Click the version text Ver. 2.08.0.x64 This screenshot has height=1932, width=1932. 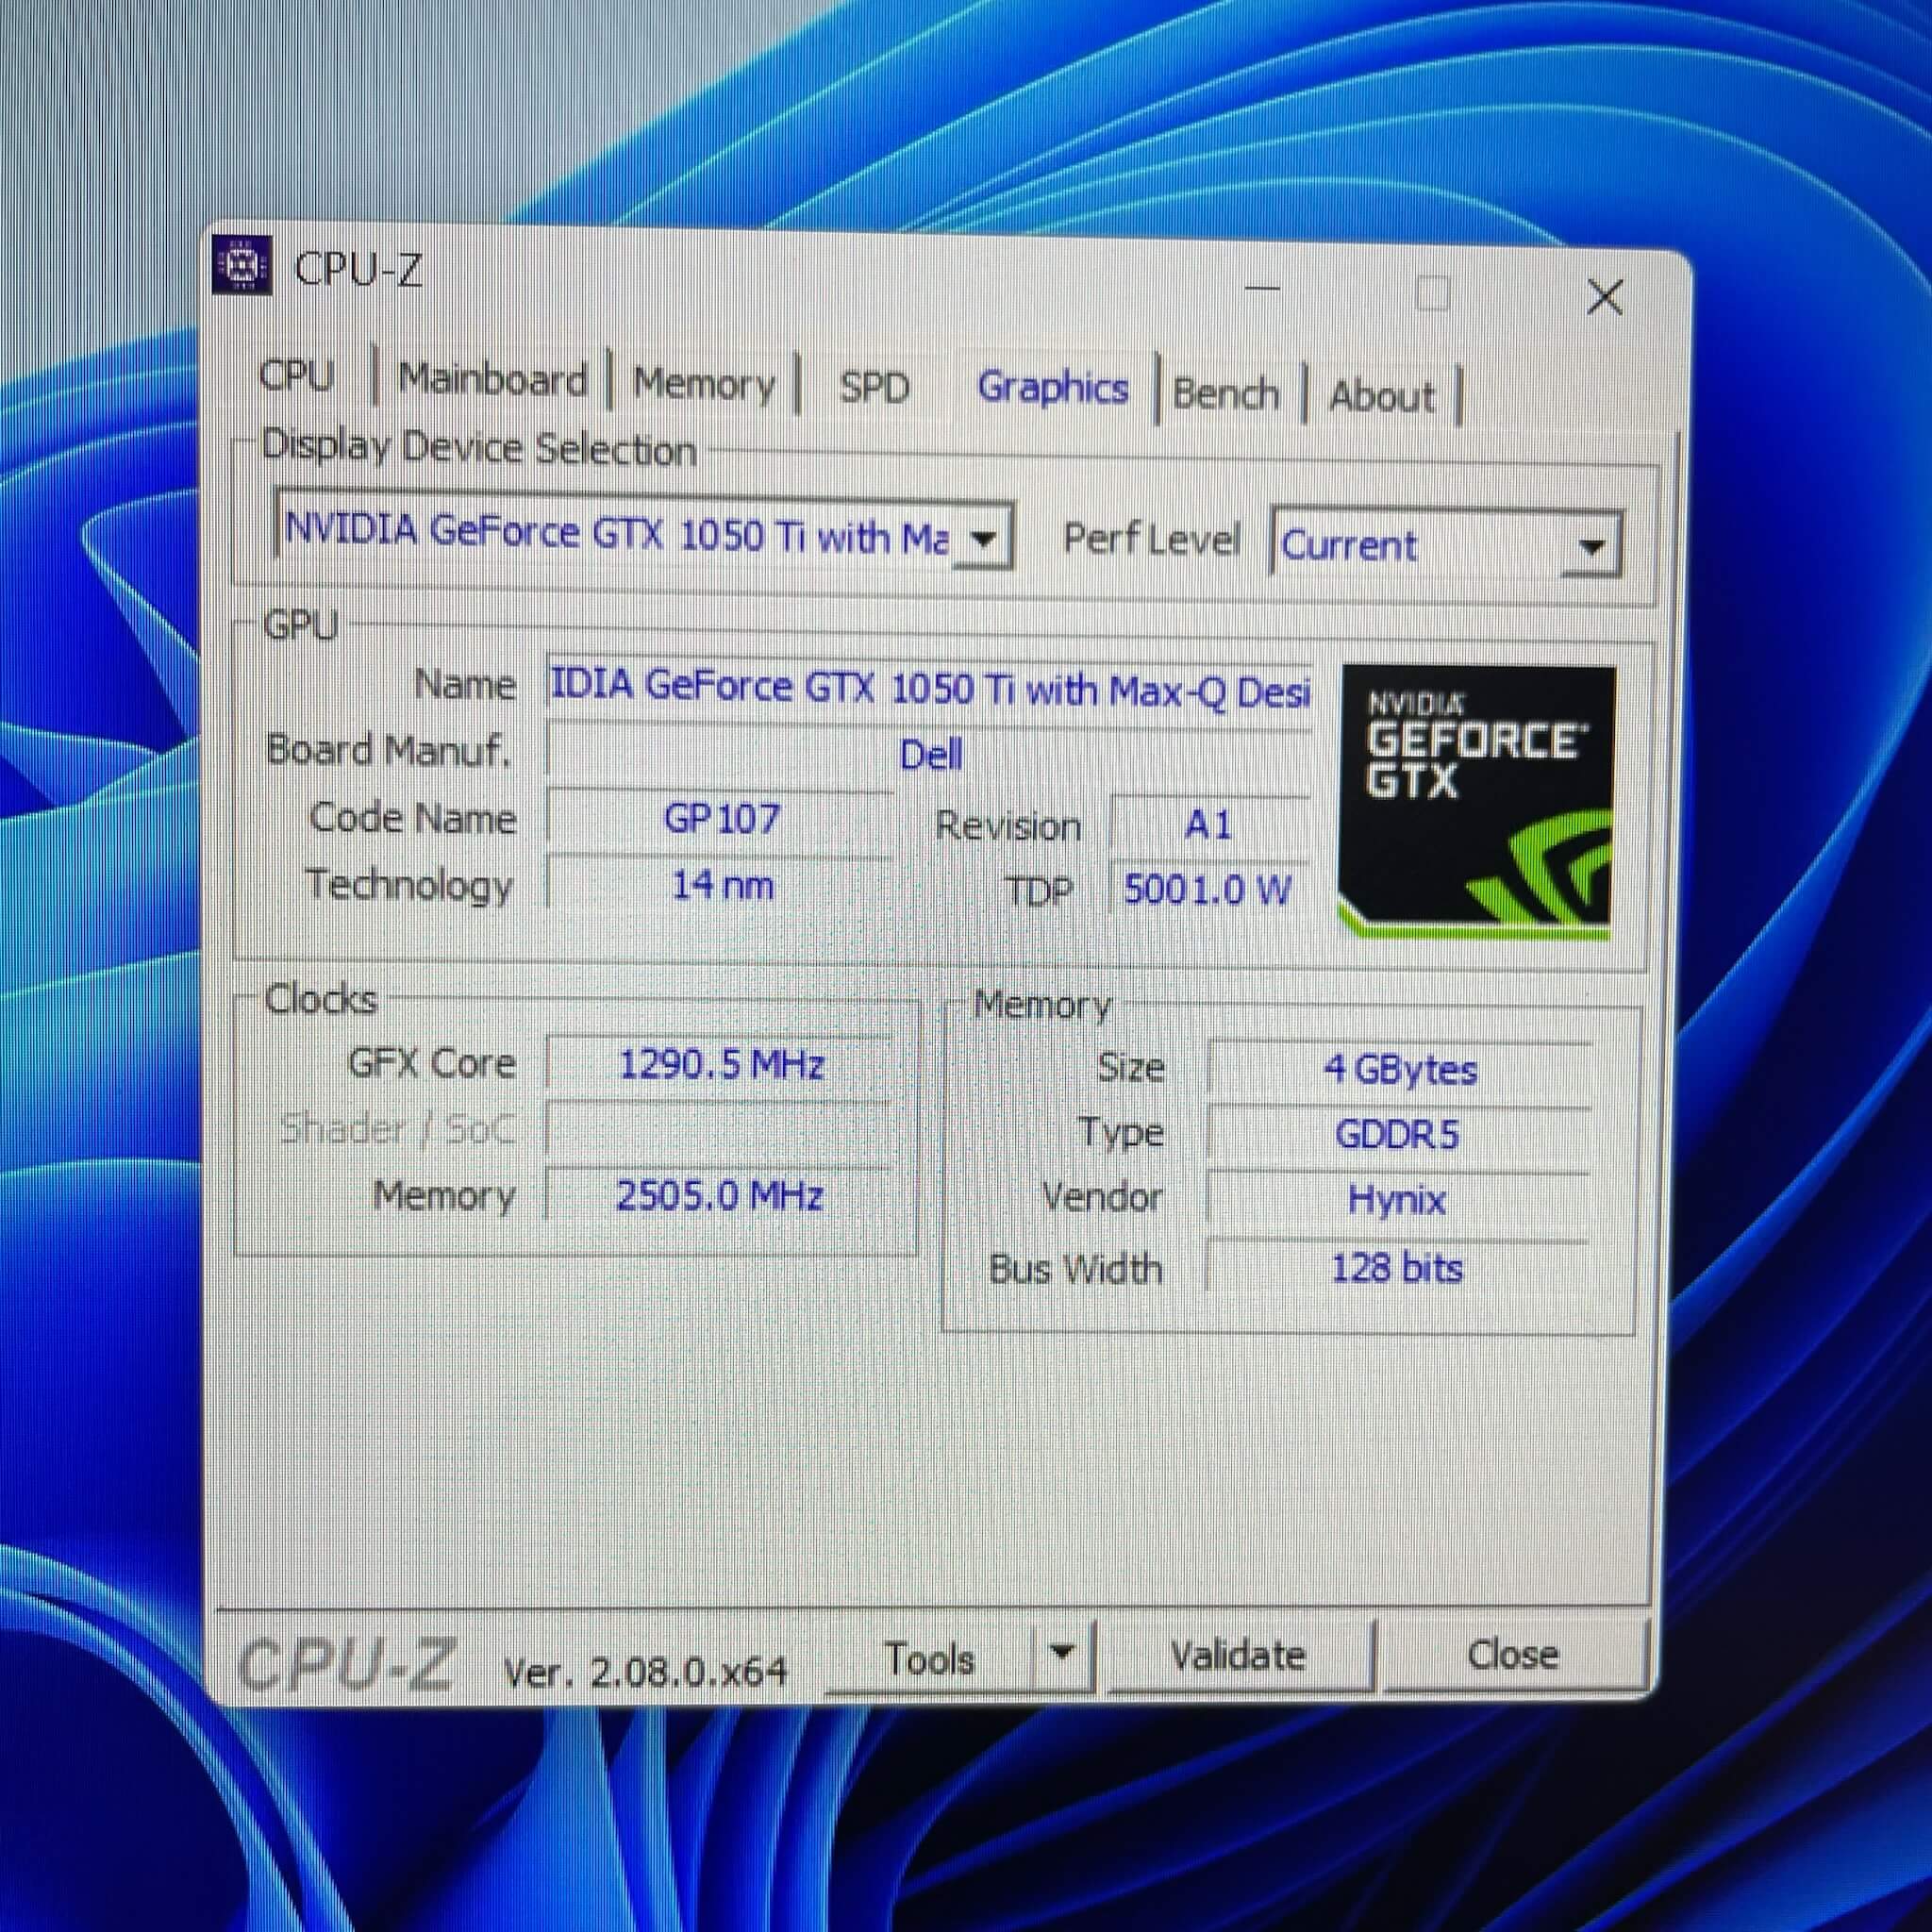click(x=645, y=1671)
